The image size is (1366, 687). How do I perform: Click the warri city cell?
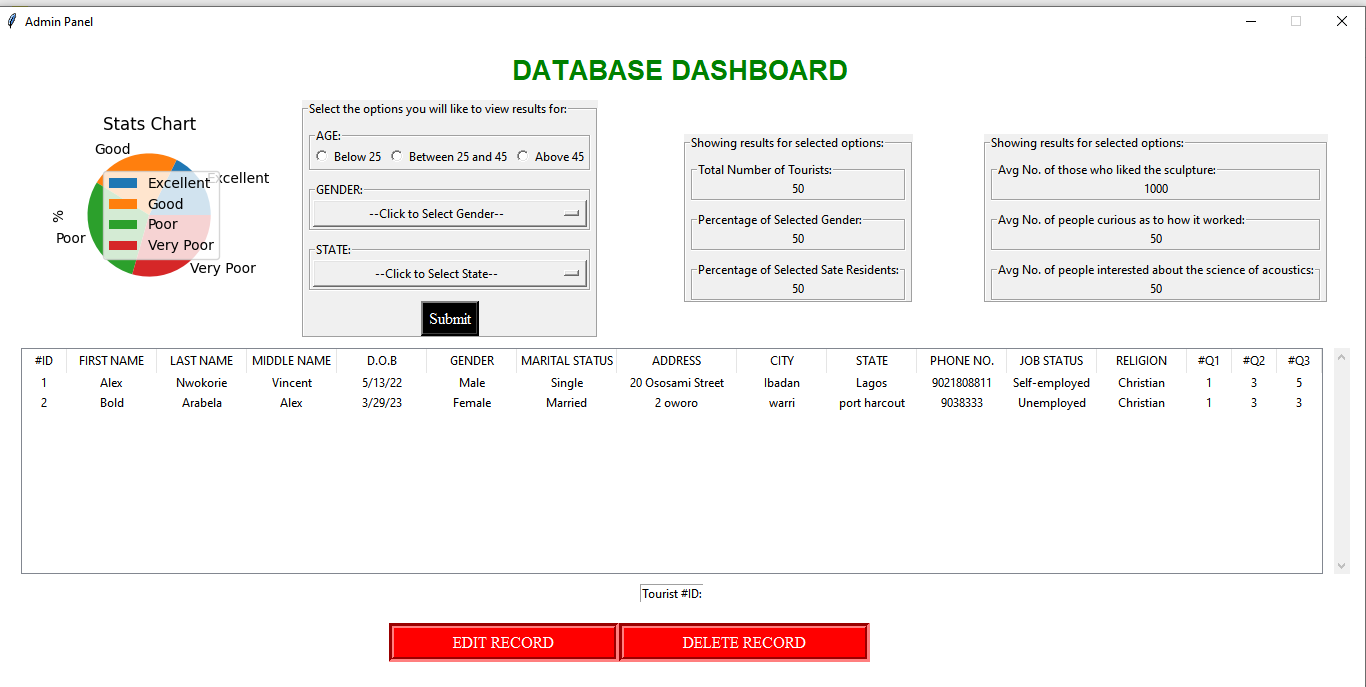click(x=782, y=403)
